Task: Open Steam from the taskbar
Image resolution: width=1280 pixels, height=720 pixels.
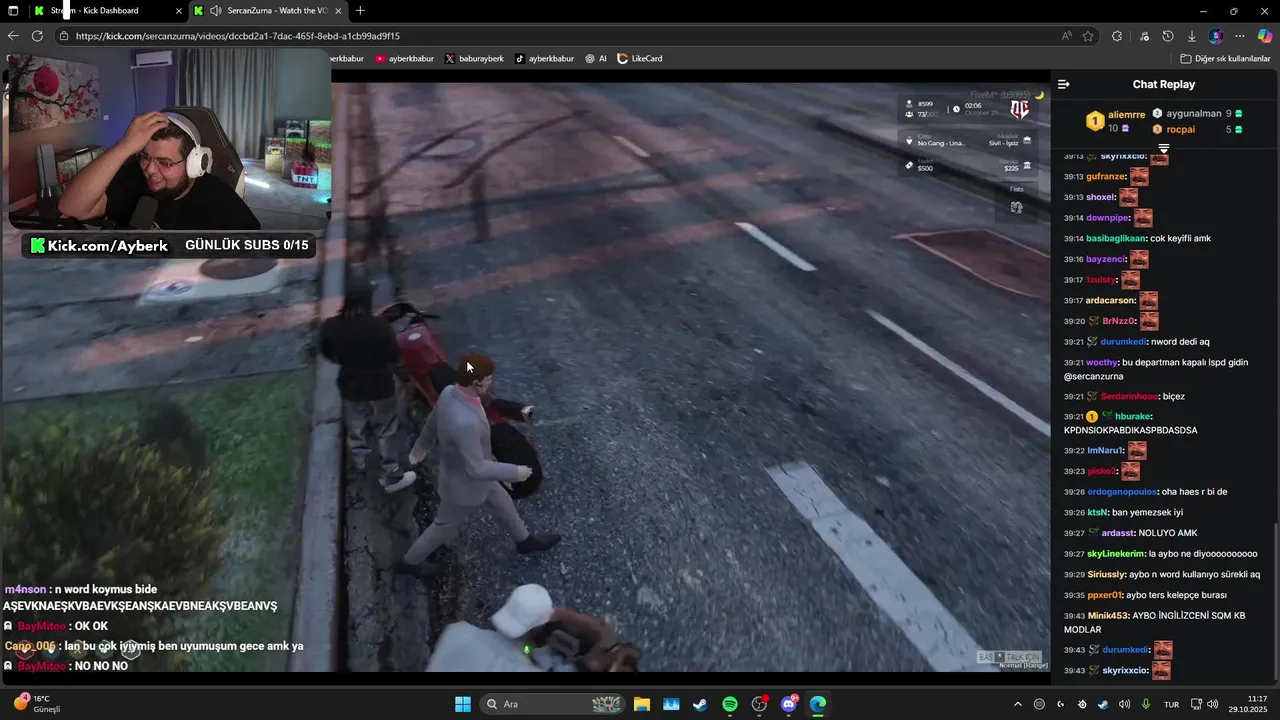Action: (700, 704)
